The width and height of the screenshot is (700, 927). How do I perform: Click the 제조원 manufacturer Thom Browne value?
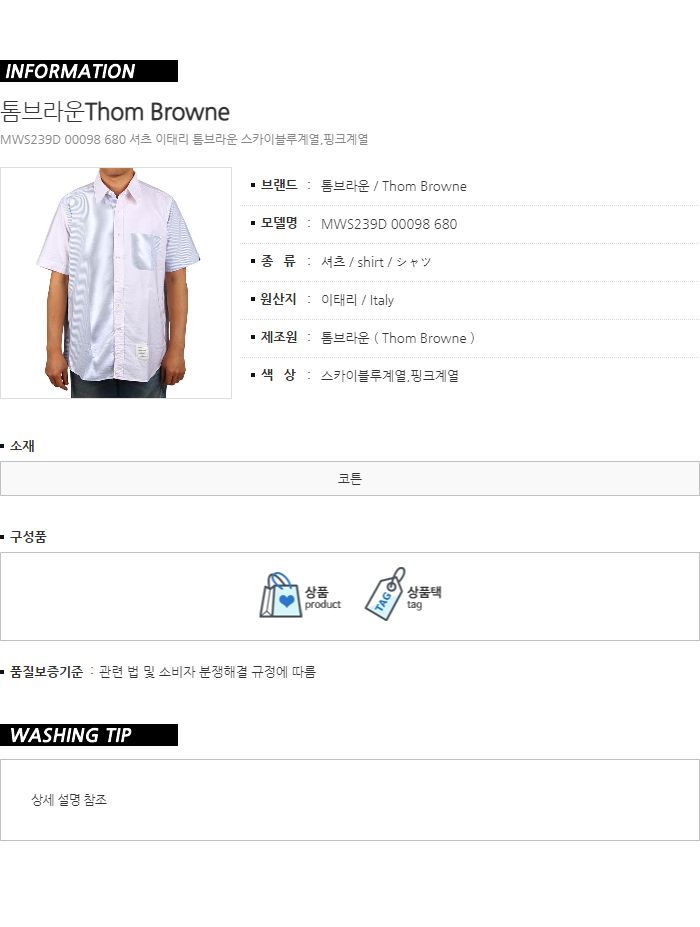[x=398, y=338]
